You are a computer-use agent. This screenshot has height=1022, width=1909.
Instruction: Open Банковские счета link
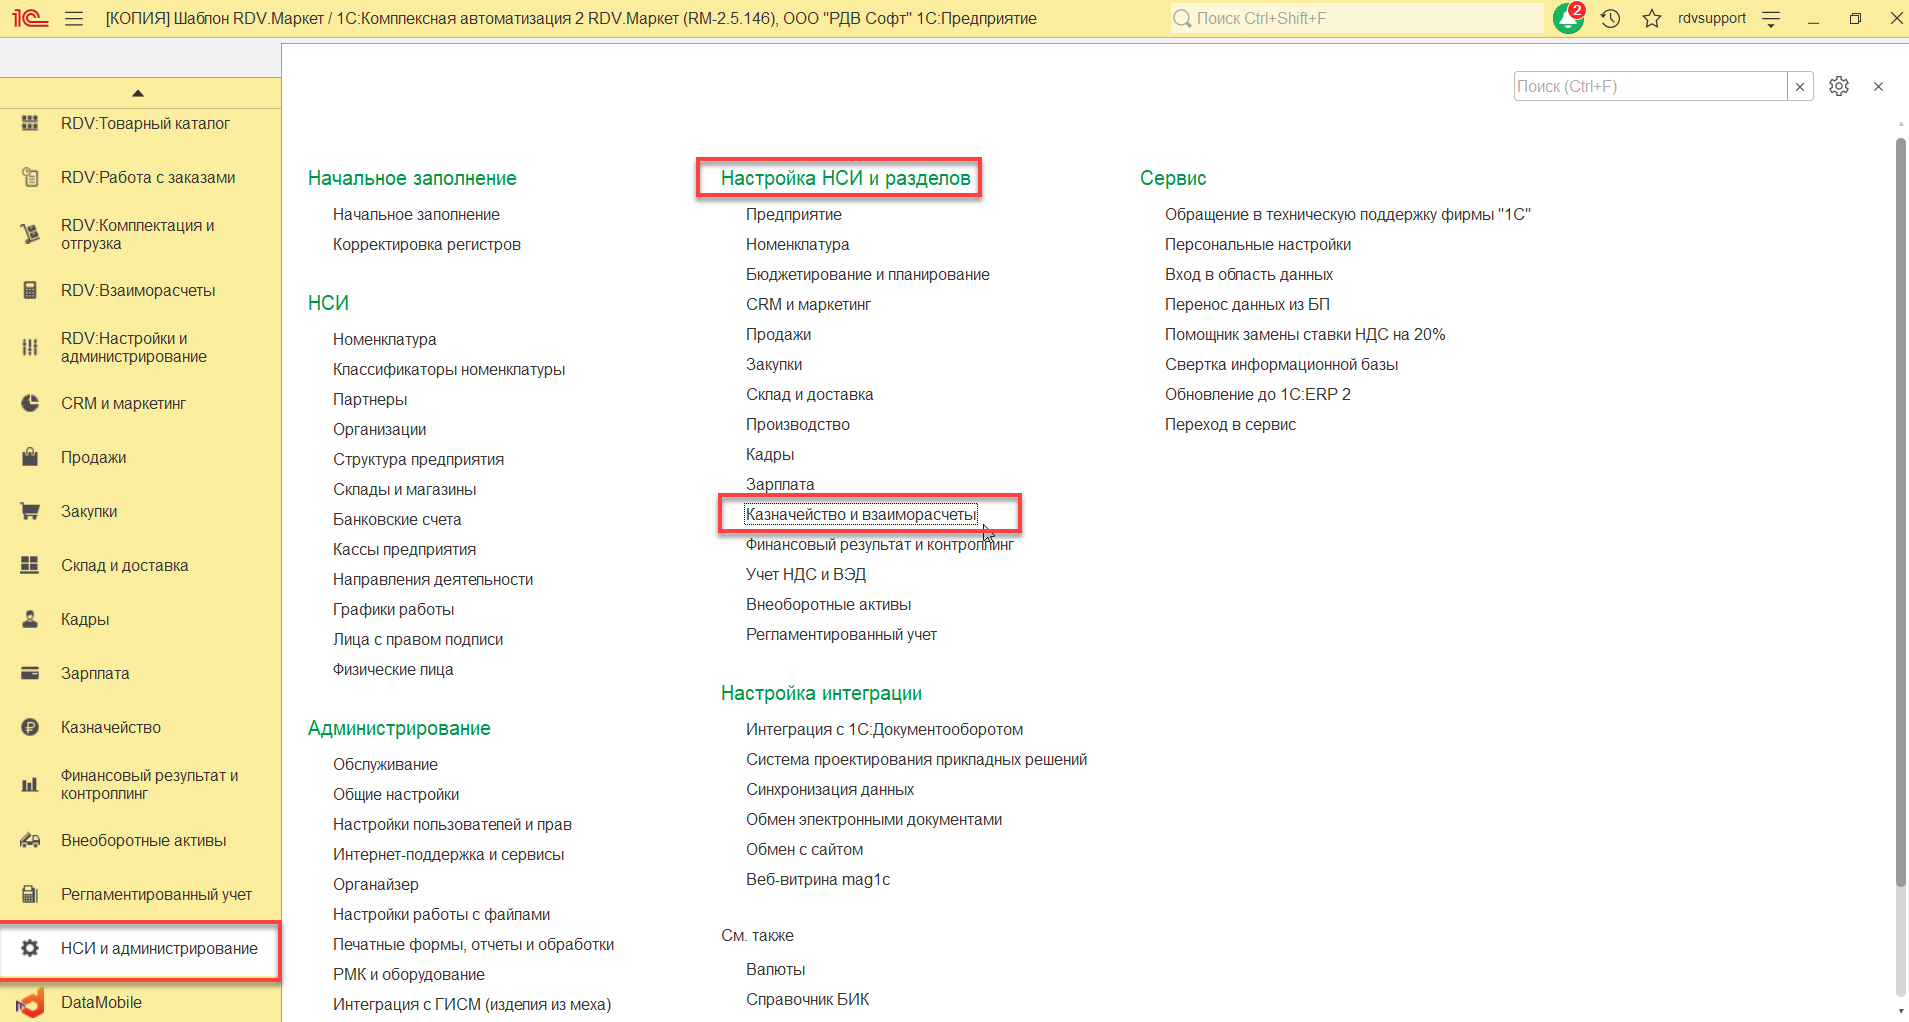[397, 519]
